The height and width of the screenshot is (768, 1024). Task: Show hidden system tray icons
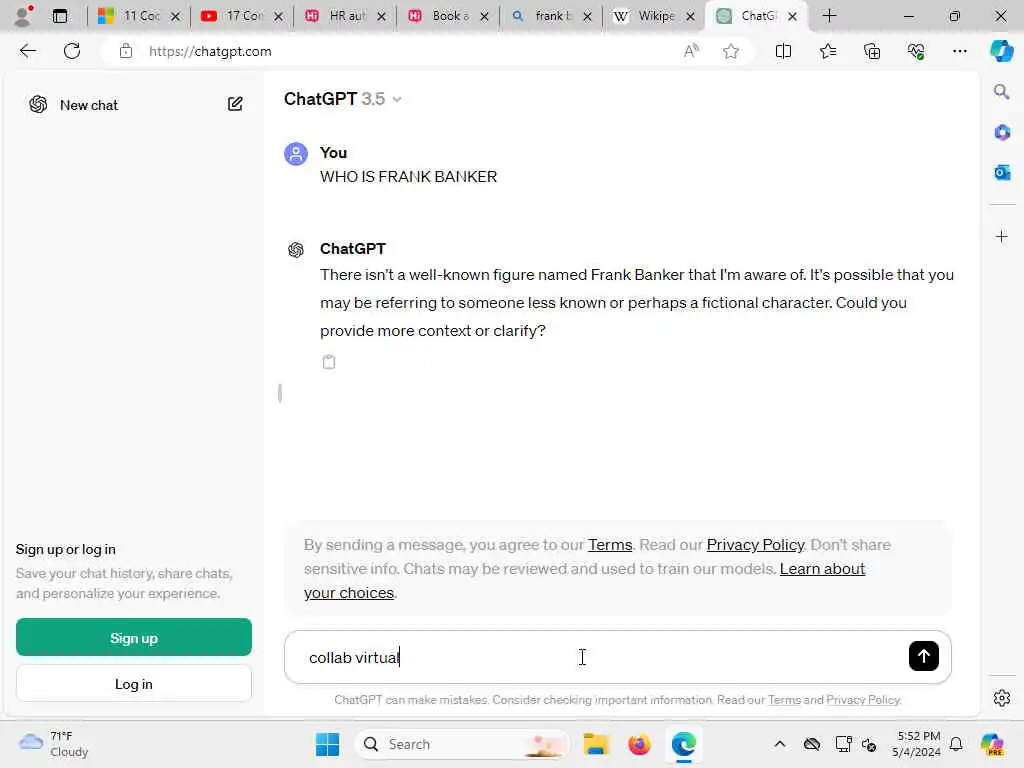780,744
